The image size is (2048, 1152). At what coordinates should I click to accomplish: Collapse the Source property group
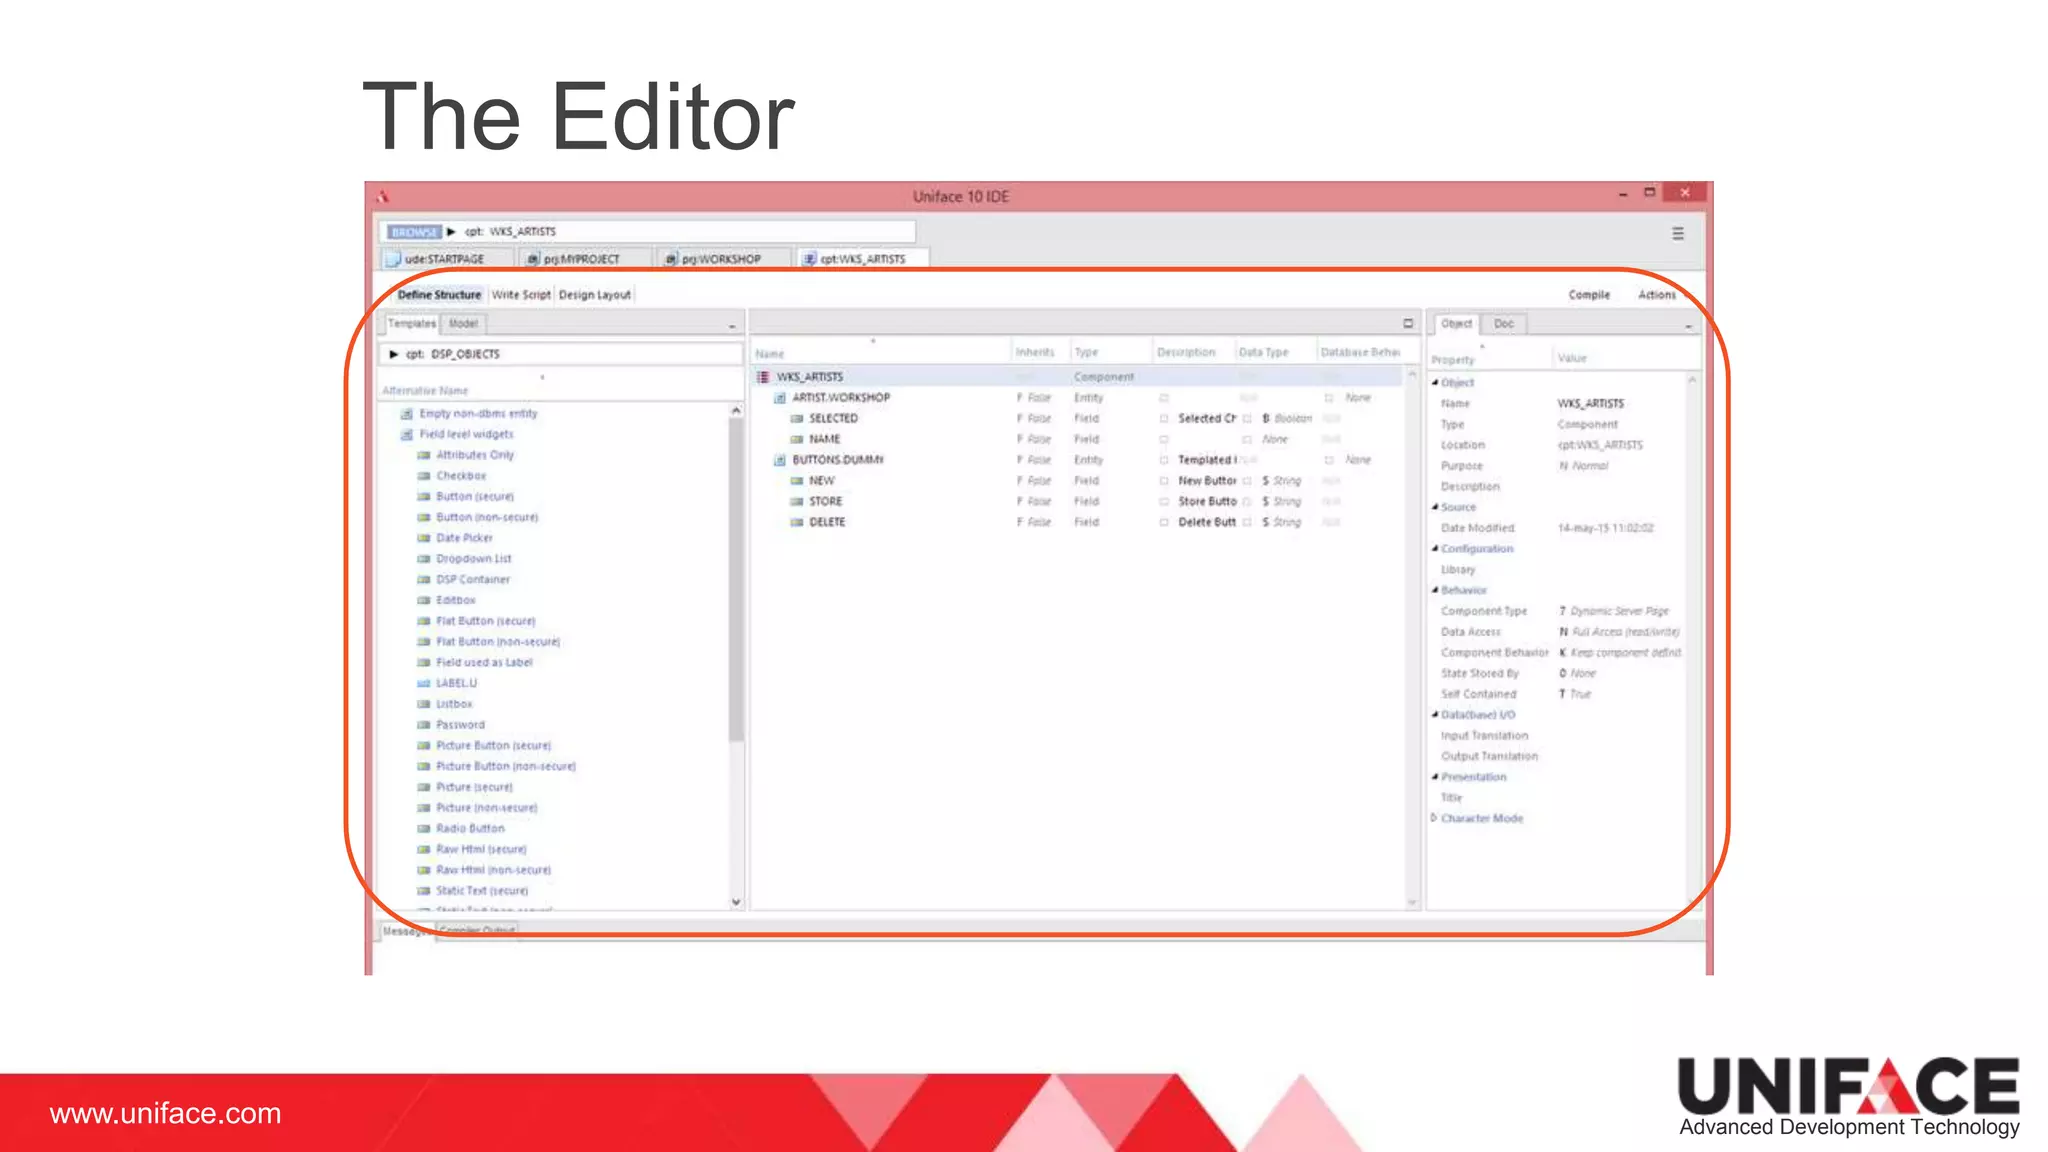tap(1435, 507)
